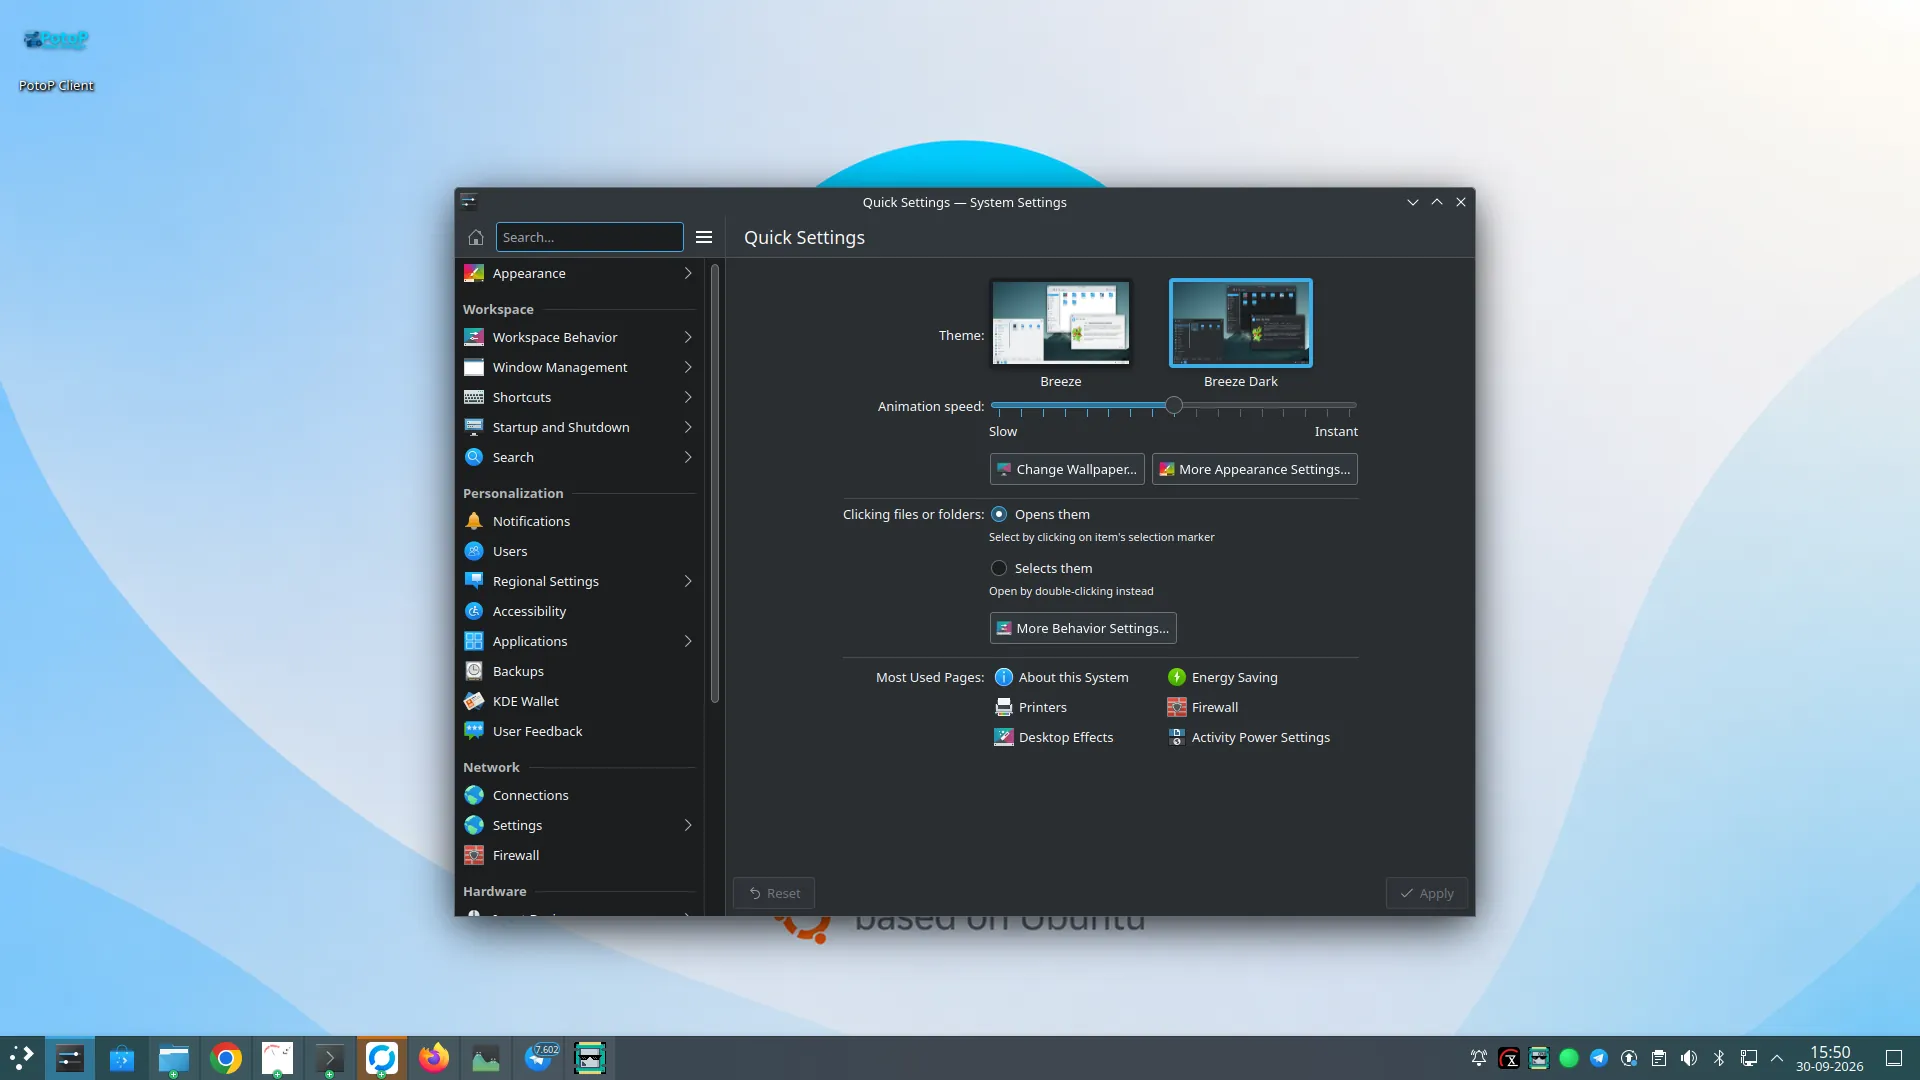The height and width of the screenshot is (1080, 1920).
Task: Expand the Applications category
Action: point(579,641)
